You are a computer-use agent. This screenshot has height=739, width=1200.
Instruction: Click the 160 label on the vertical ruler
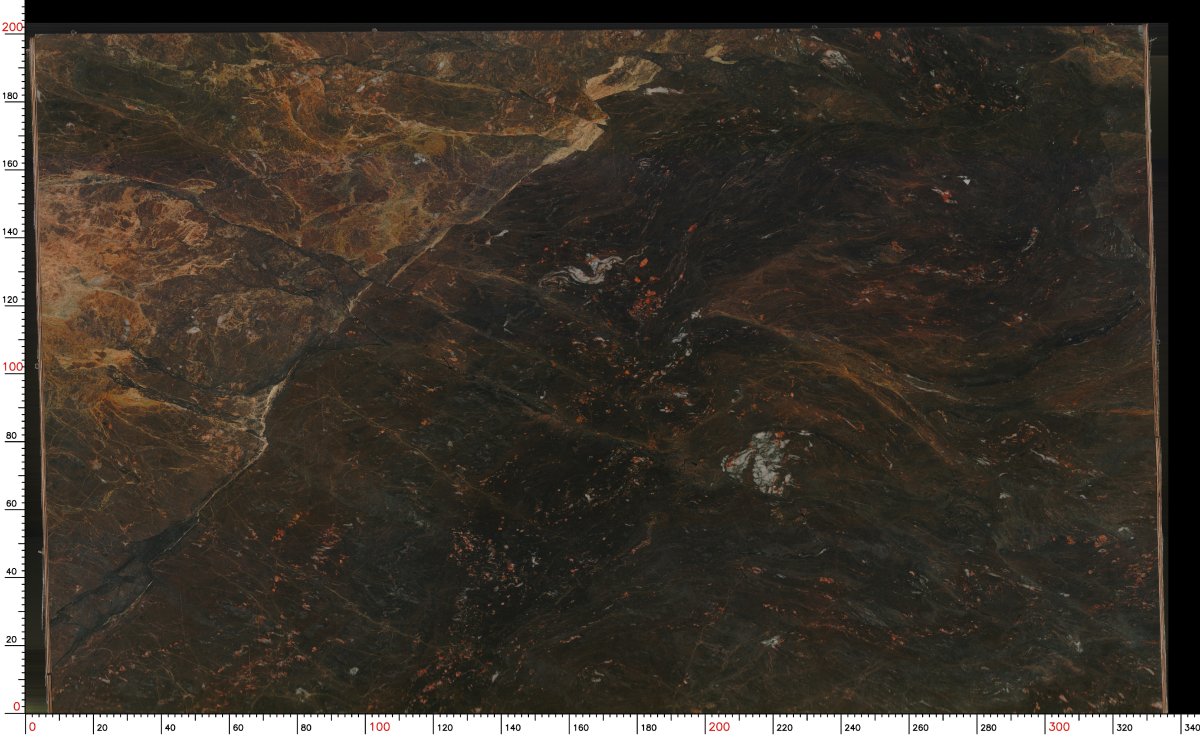(x=12, y=164)
